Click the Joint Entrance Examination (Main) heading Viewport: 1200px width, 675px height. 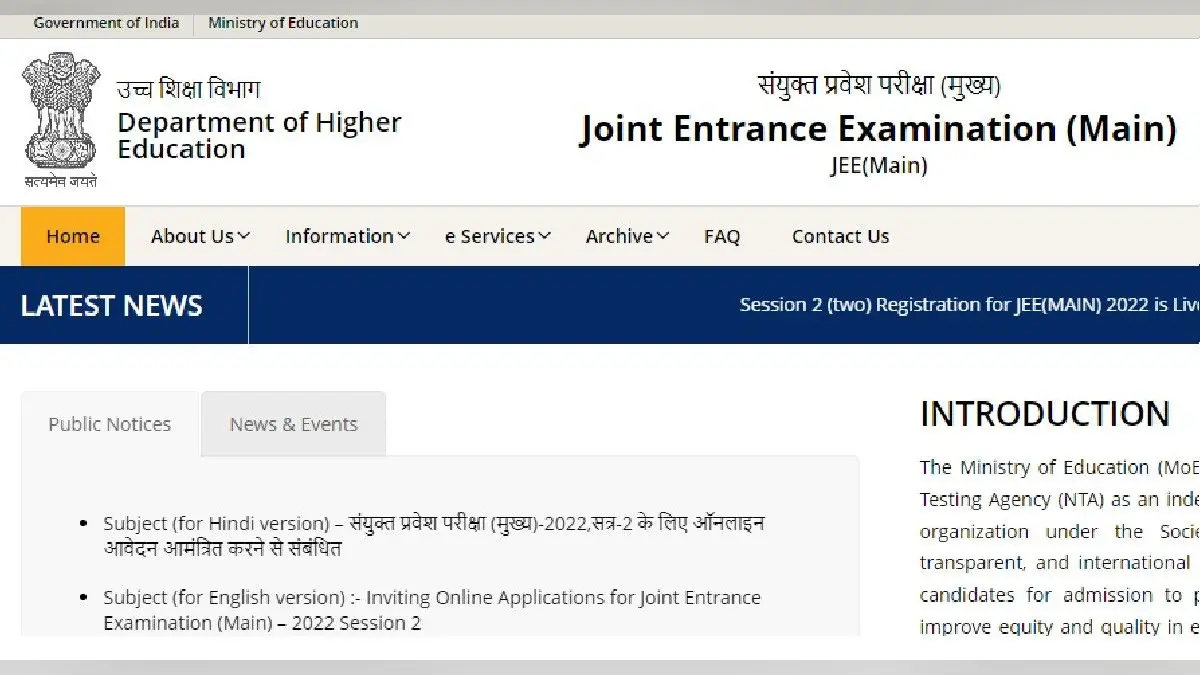click(x=878, y=129)
